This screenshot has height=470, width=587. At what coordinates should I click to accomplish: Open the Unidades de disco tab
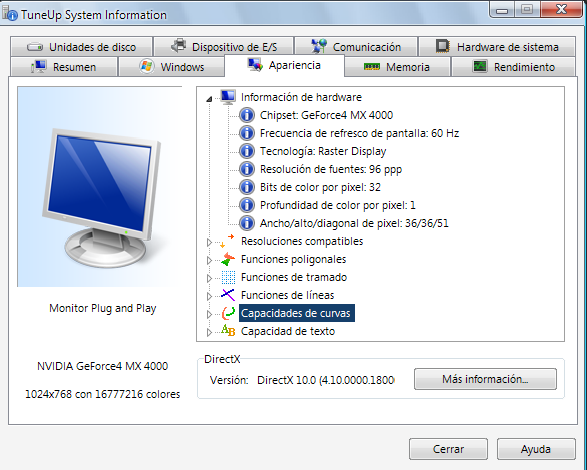click(x=82, y=47)
